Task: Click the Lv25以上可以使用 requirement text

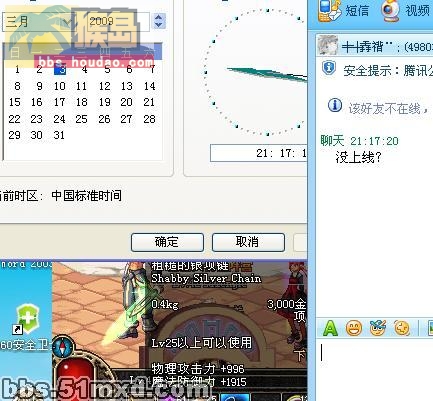Action: 202,343
